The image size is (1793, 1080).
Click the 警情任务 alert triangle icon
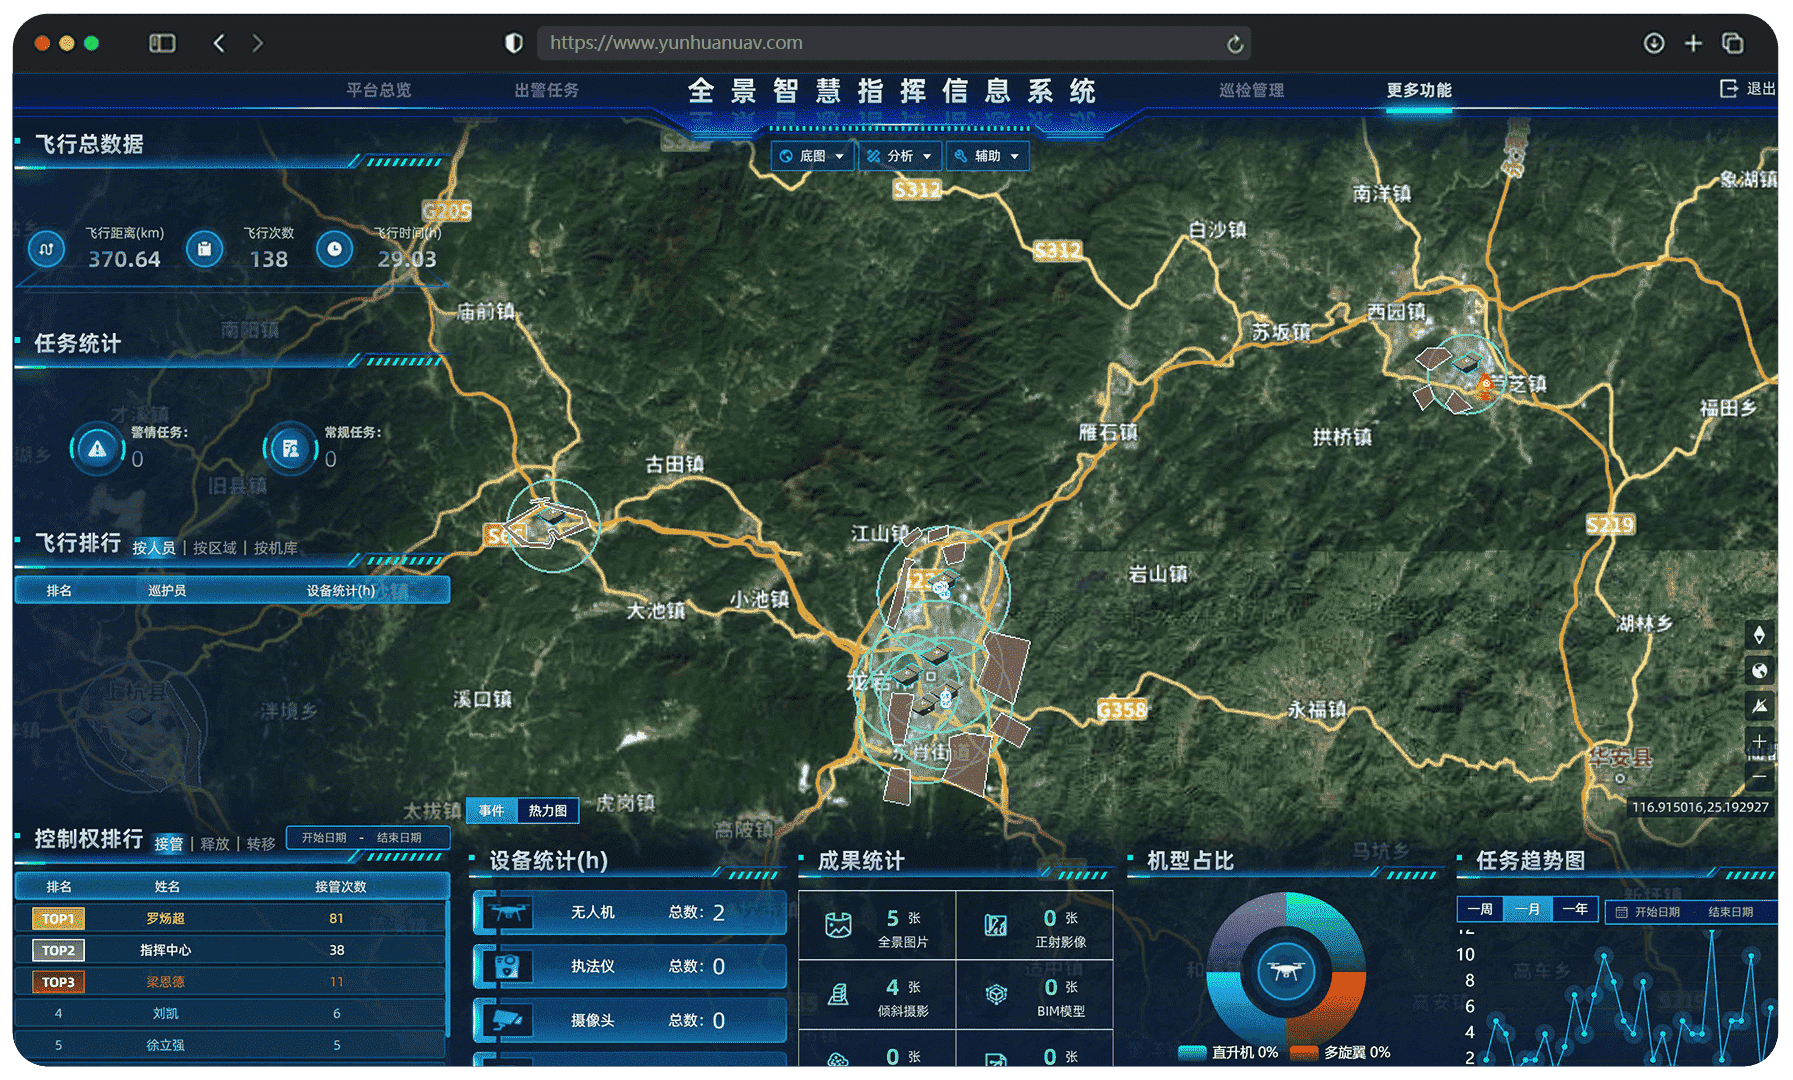(x=97, y=449)
